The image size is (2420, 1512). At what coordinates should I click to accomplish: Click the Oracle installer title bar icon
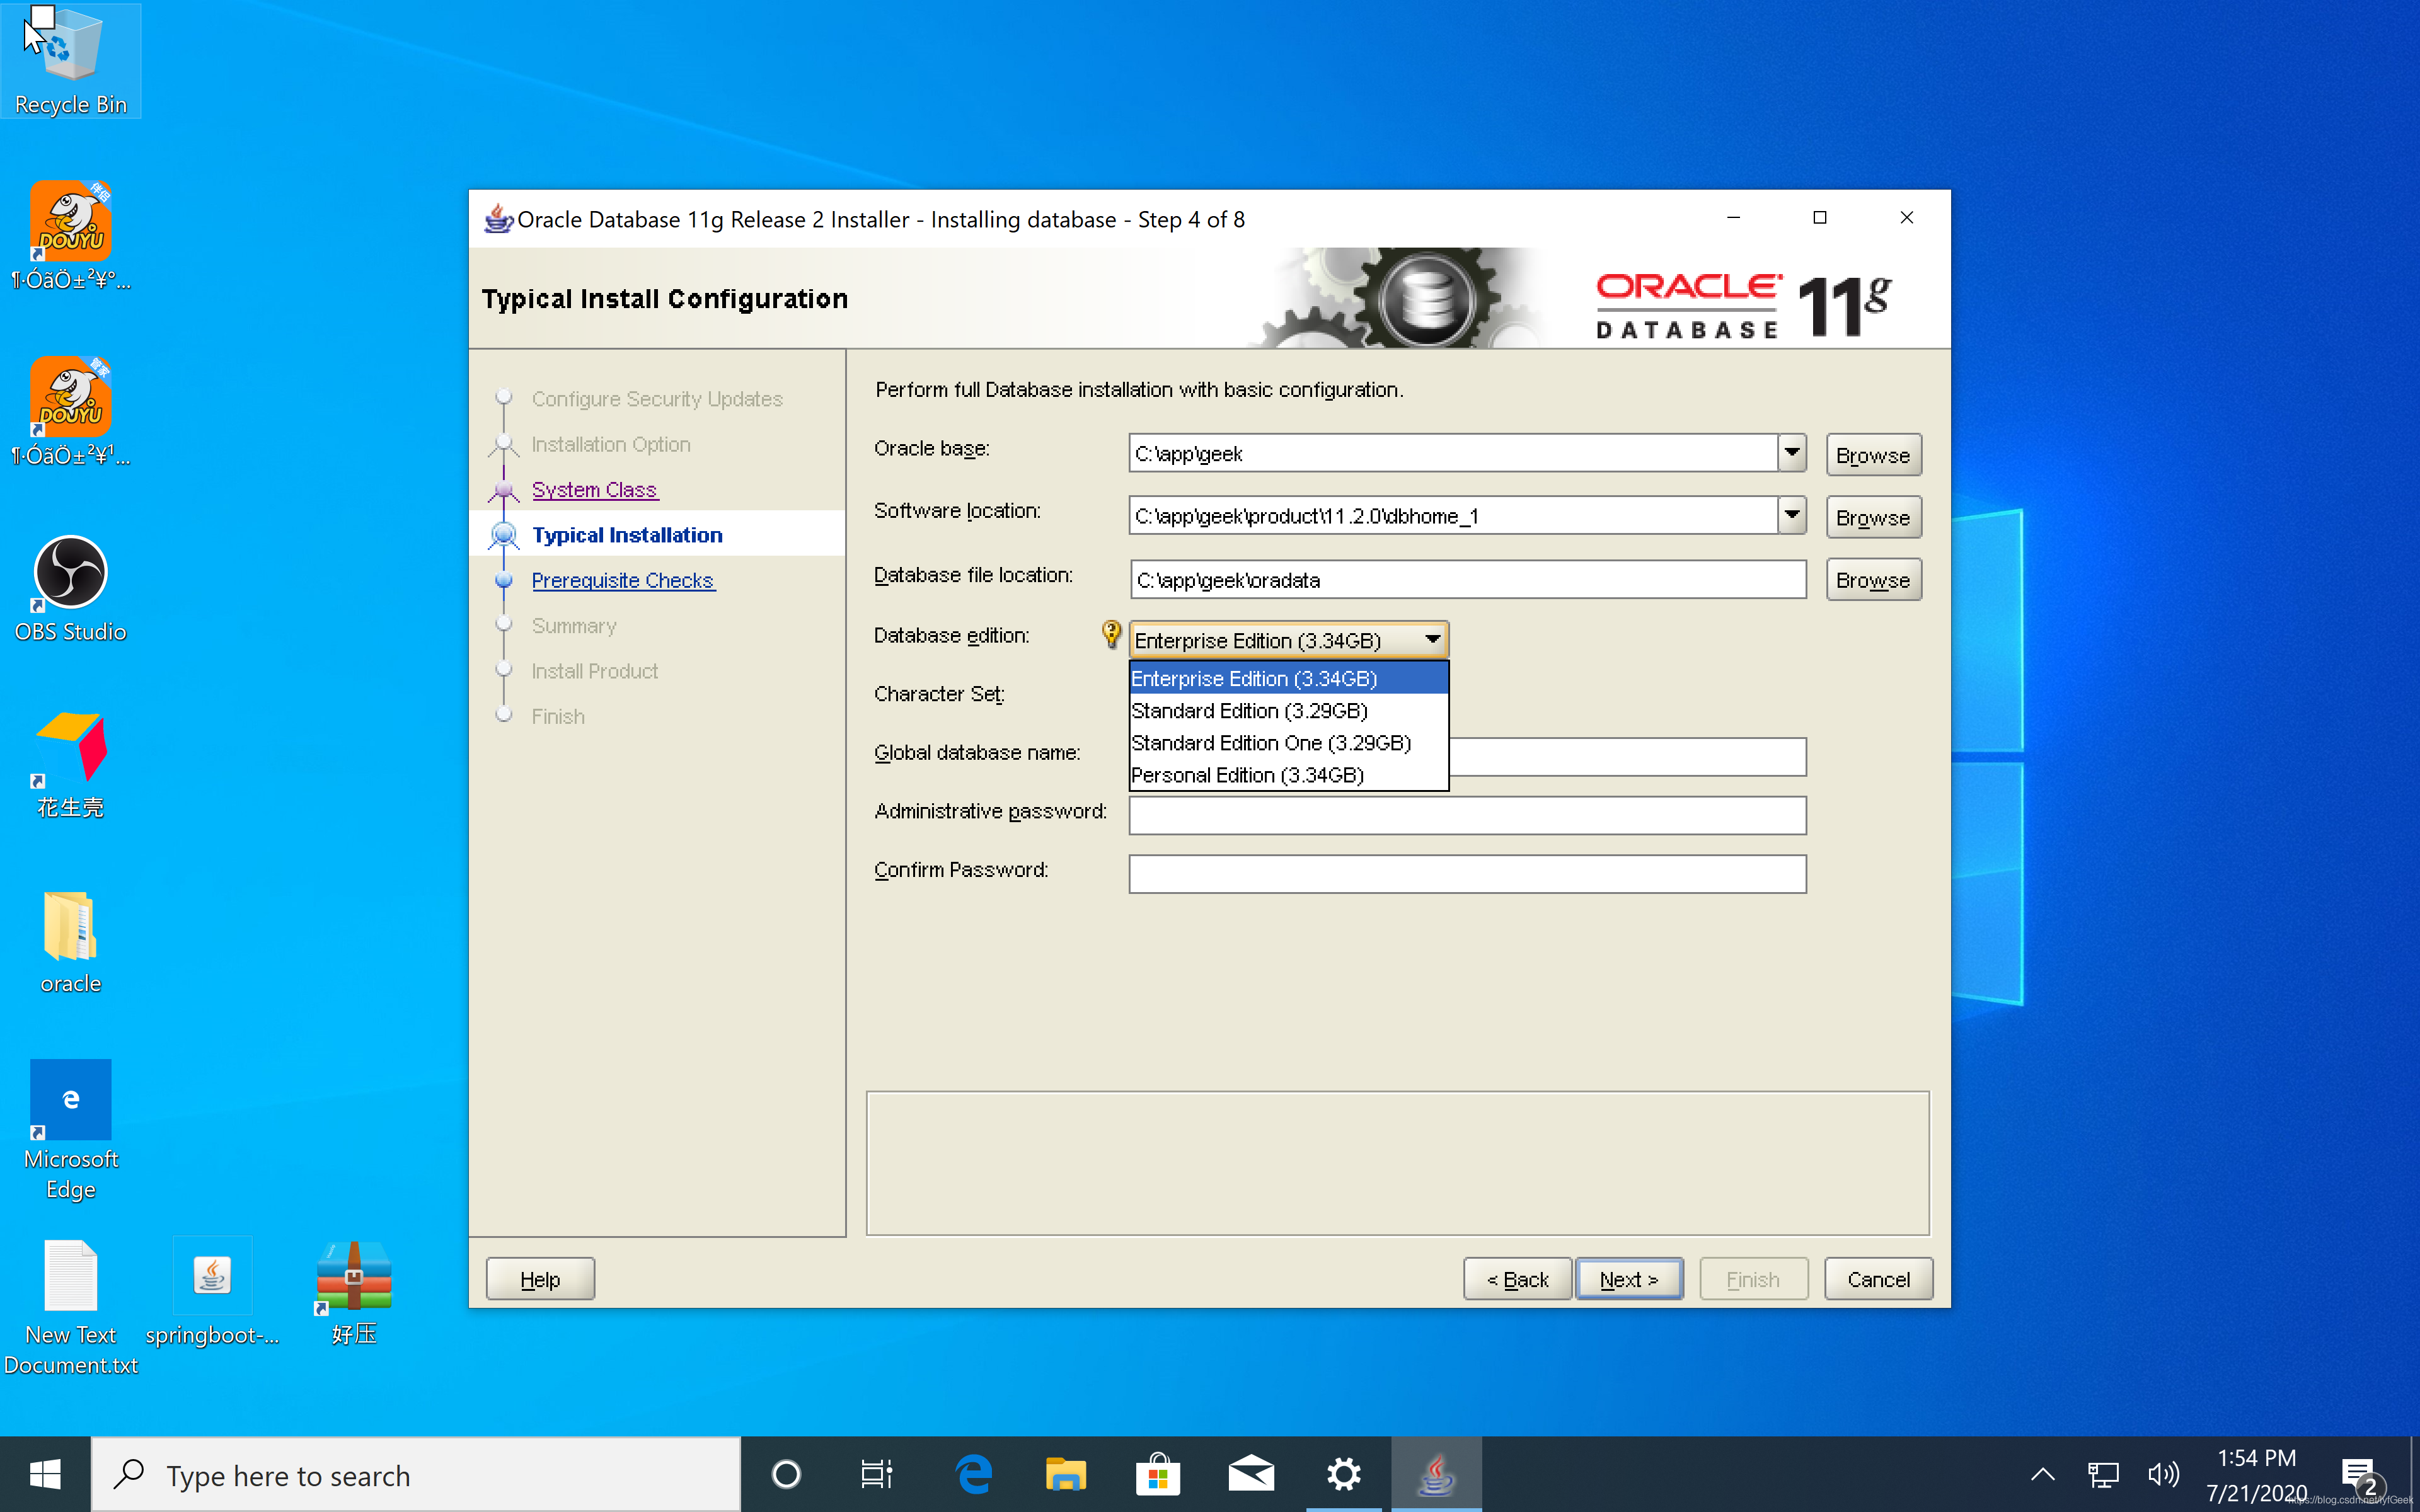[x=498, y=219]
